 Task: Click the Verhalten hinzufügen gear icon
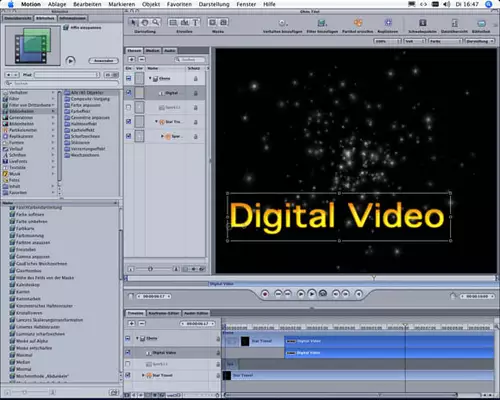(282, 23)
